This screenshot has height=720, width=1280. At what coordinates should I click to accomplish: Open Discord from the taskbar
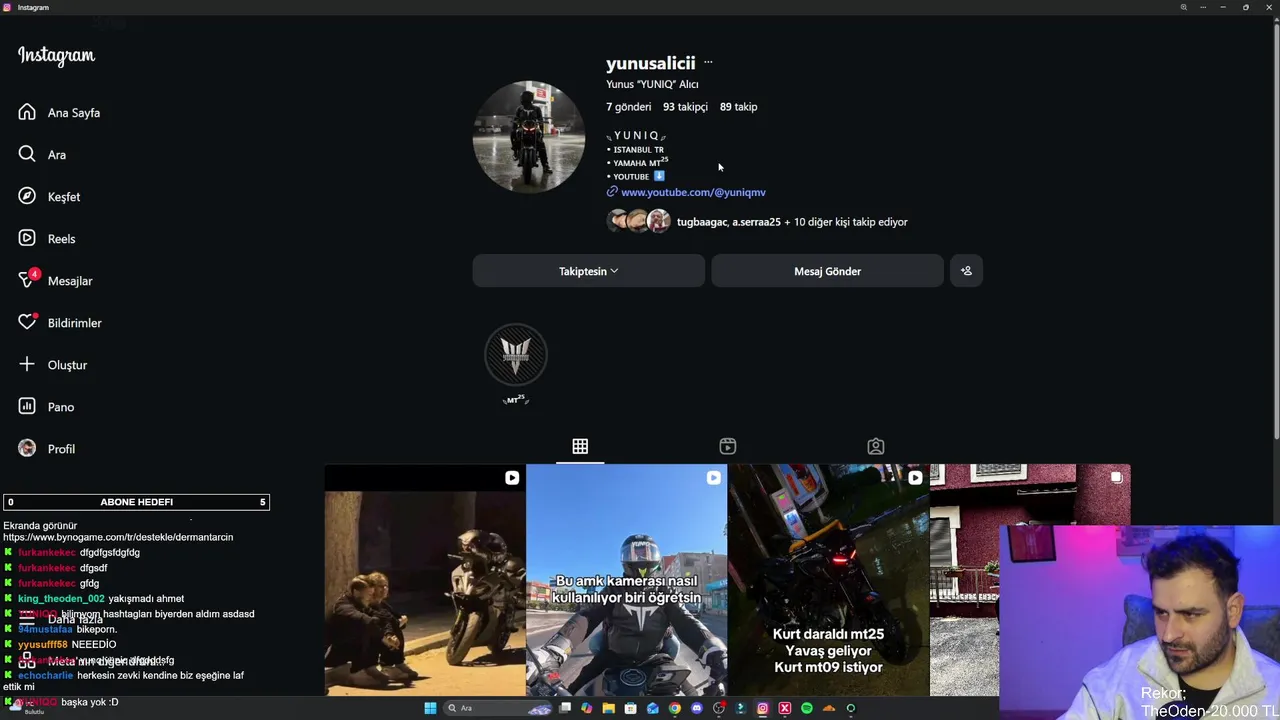(697, 708)
